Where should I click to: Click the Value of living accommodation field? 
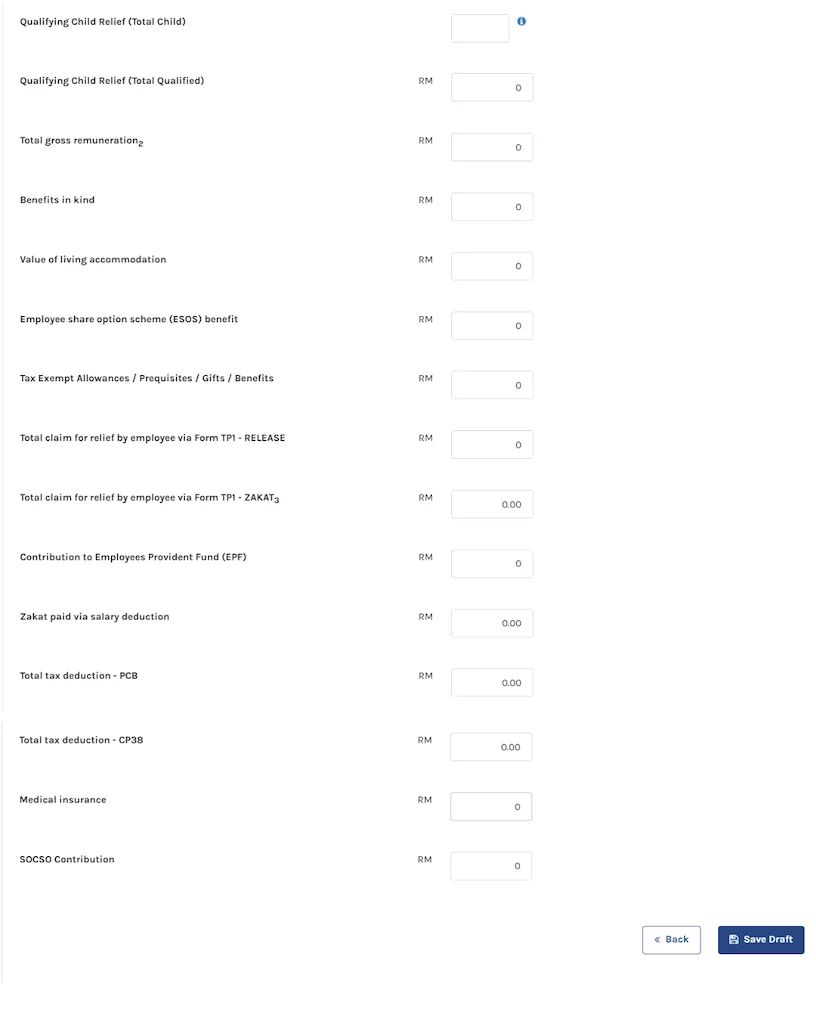point(491,266)
